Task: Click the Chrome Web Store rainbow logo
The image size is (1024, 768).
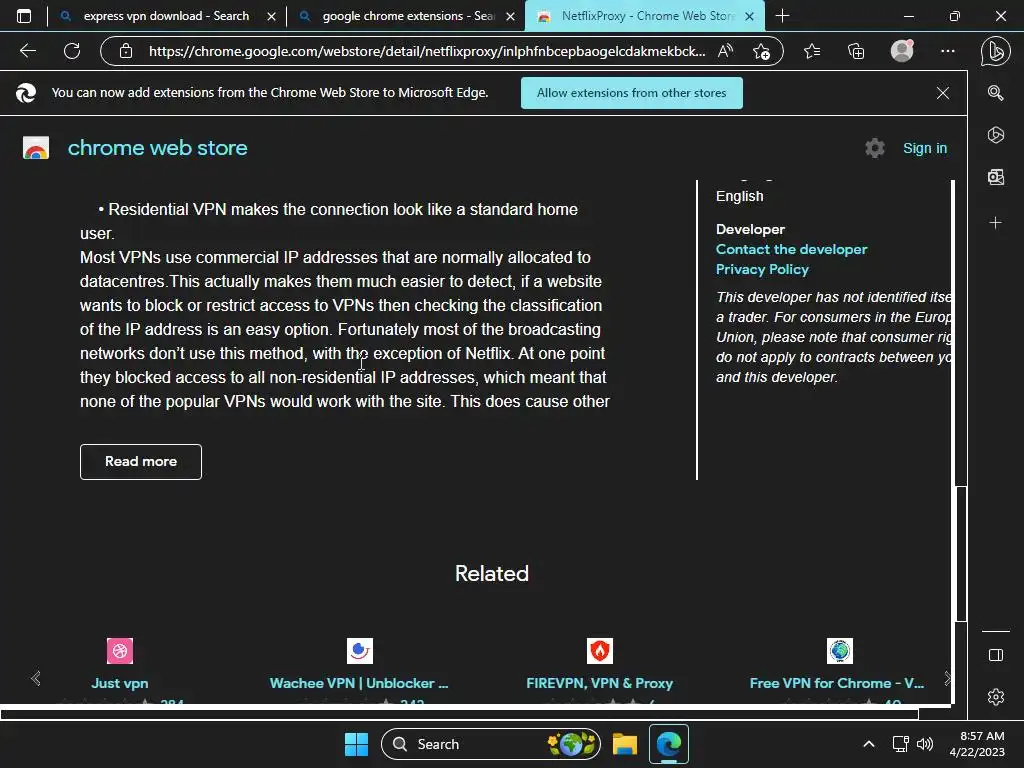Action: click(36, 148)
